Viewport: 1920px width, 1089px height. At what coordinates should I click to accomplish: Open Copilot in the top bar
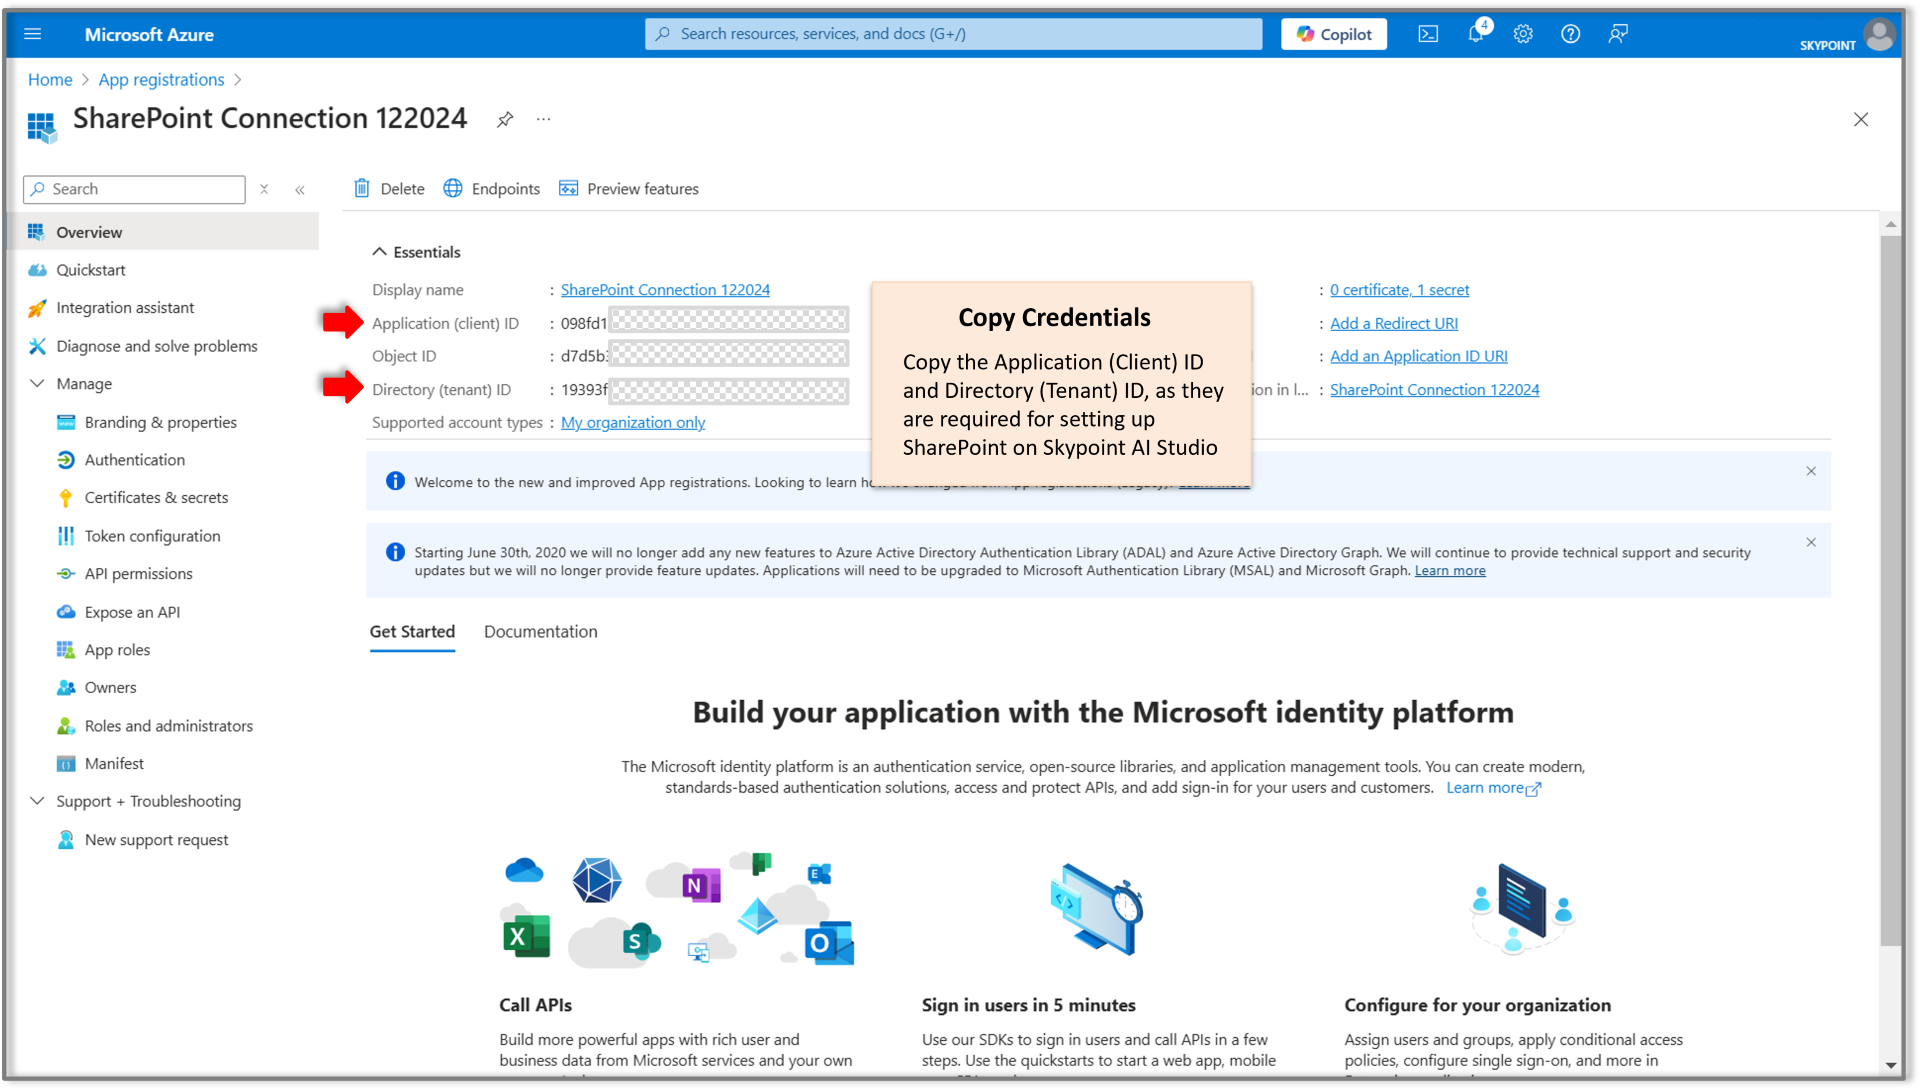(x=1333, y=33)
